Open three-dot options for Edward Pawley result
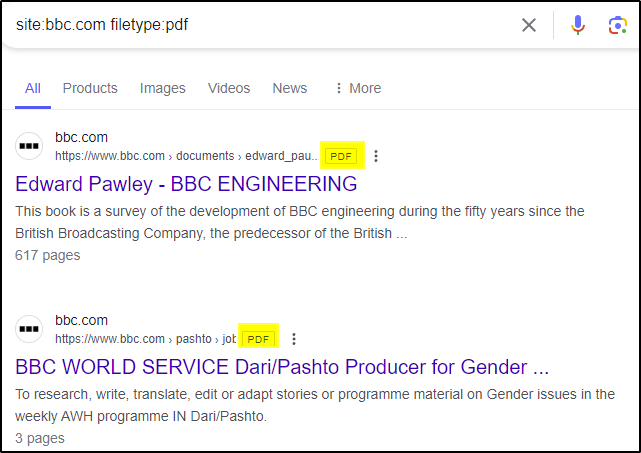 [x=376, y=156]
